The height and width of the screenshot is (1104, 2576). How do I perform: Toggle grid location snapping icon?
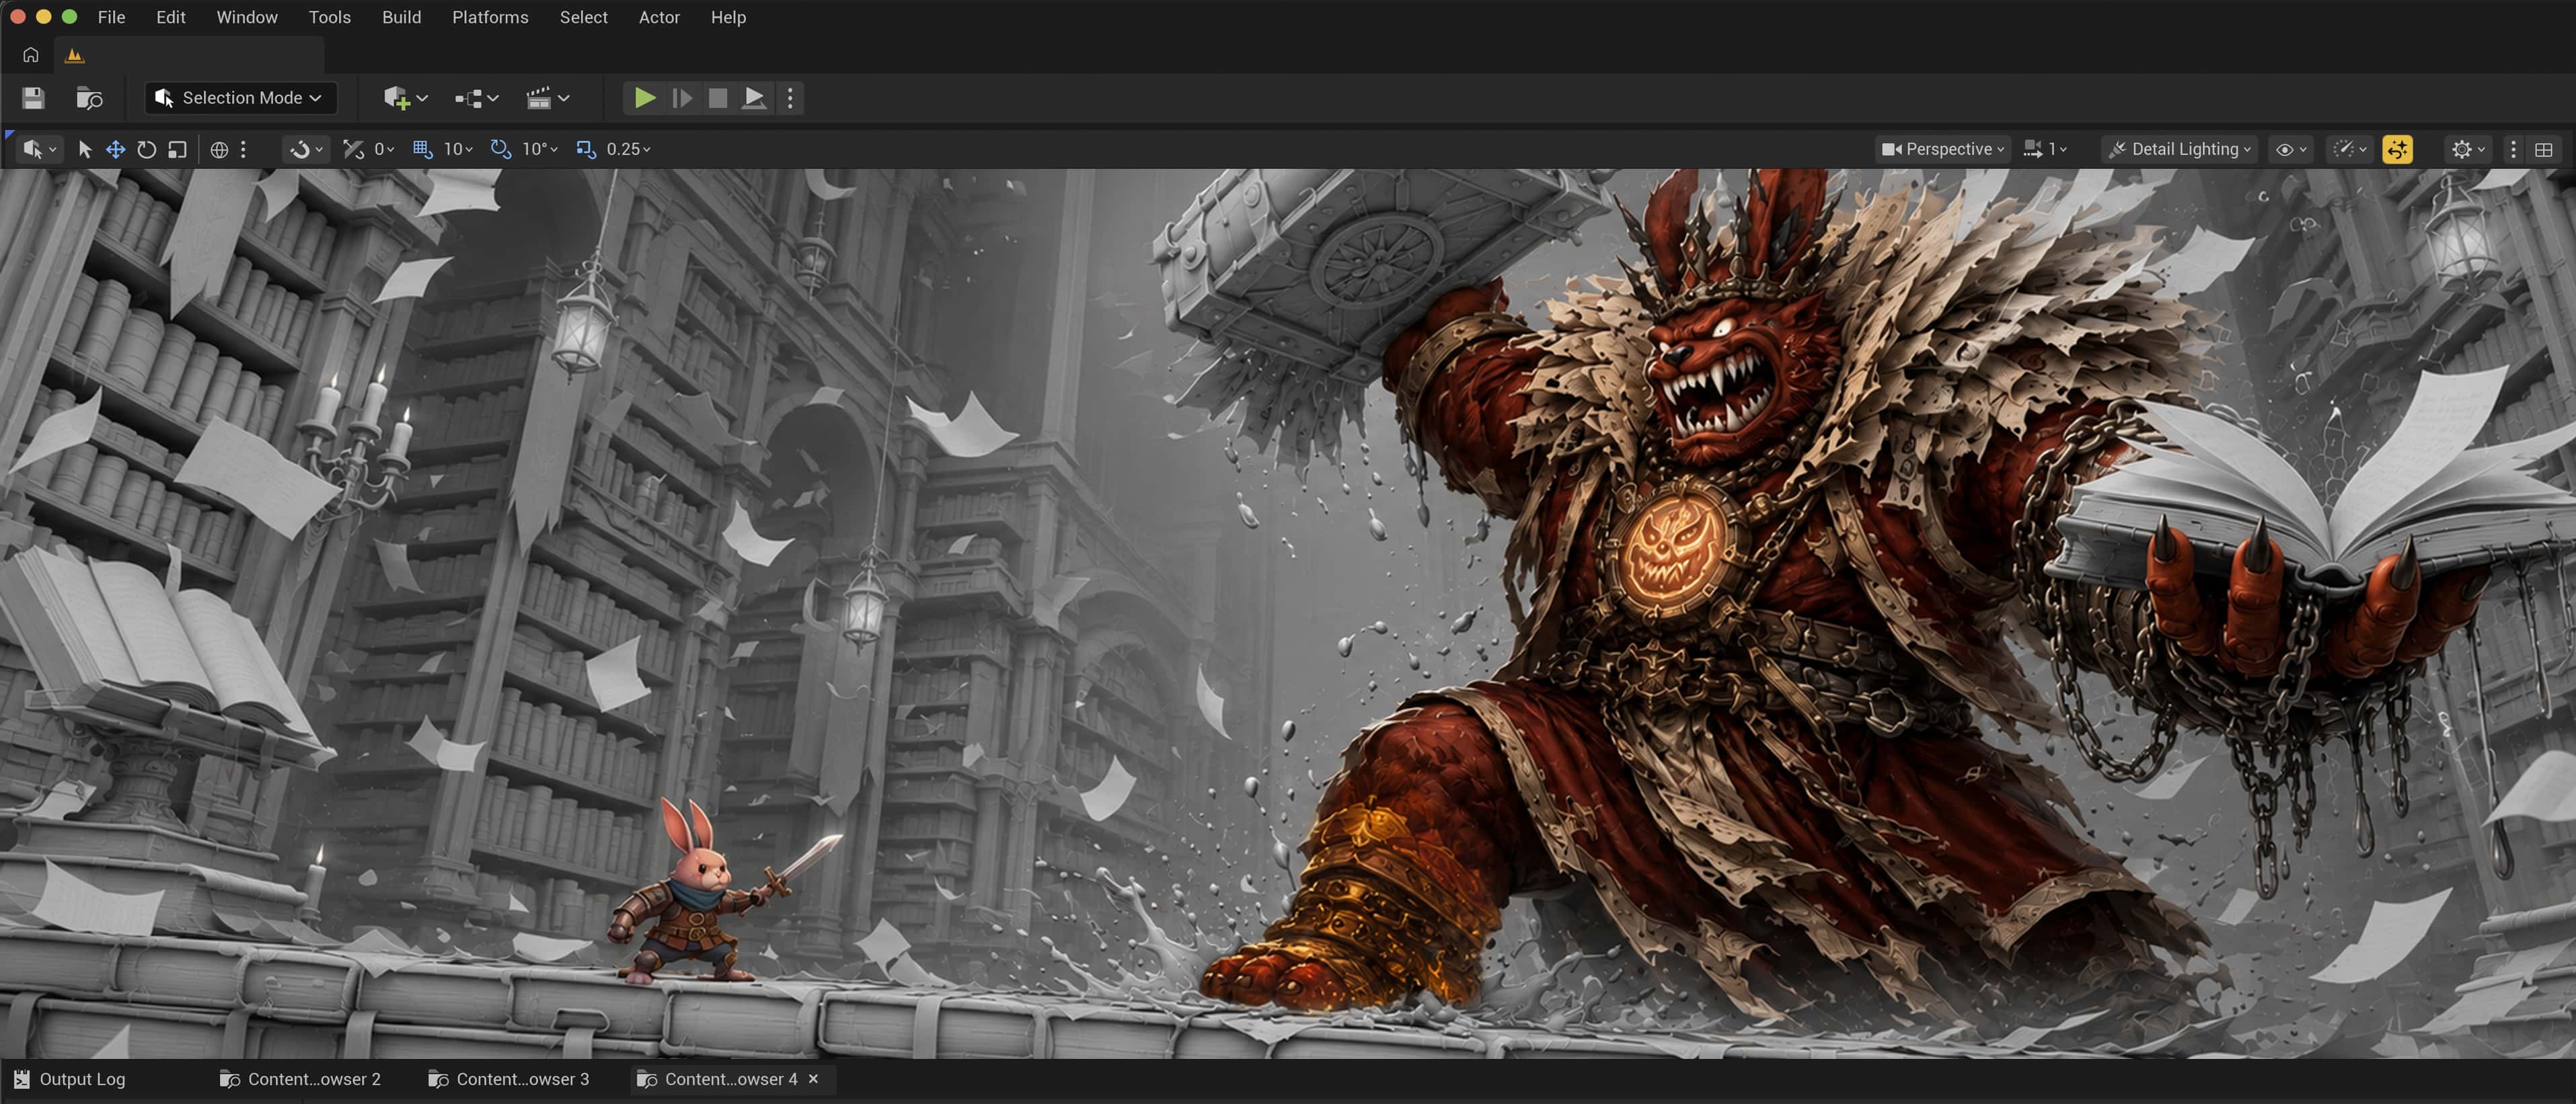point(423,149)
